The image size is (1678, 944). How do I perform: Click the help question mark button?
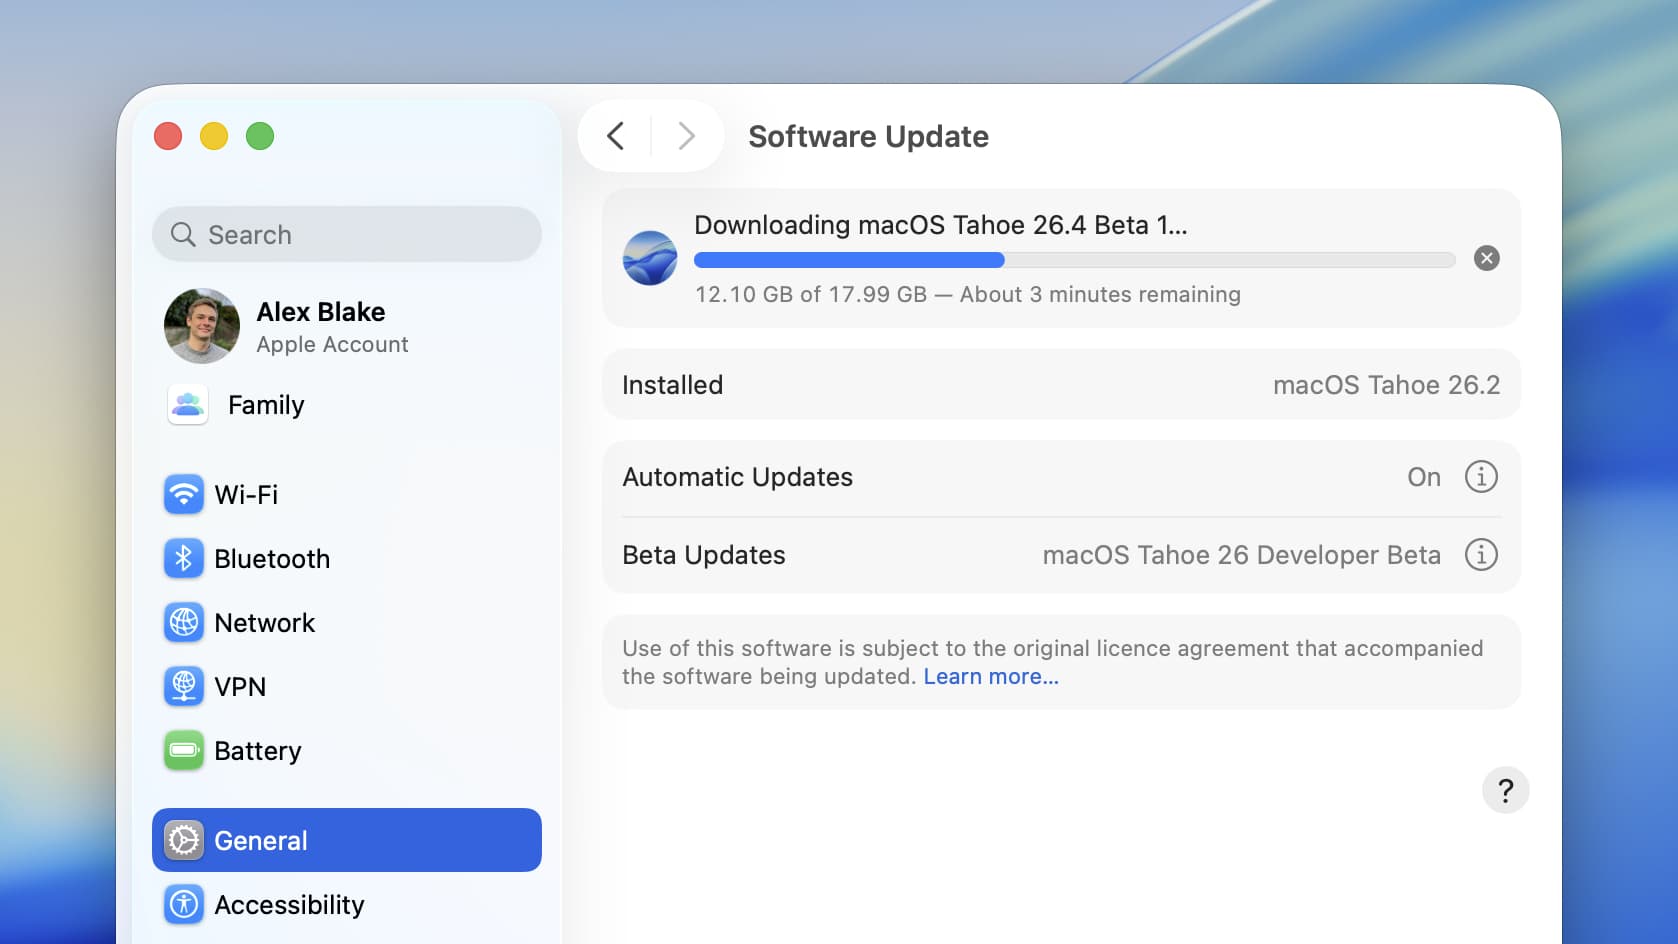[x=1505, y=790]
